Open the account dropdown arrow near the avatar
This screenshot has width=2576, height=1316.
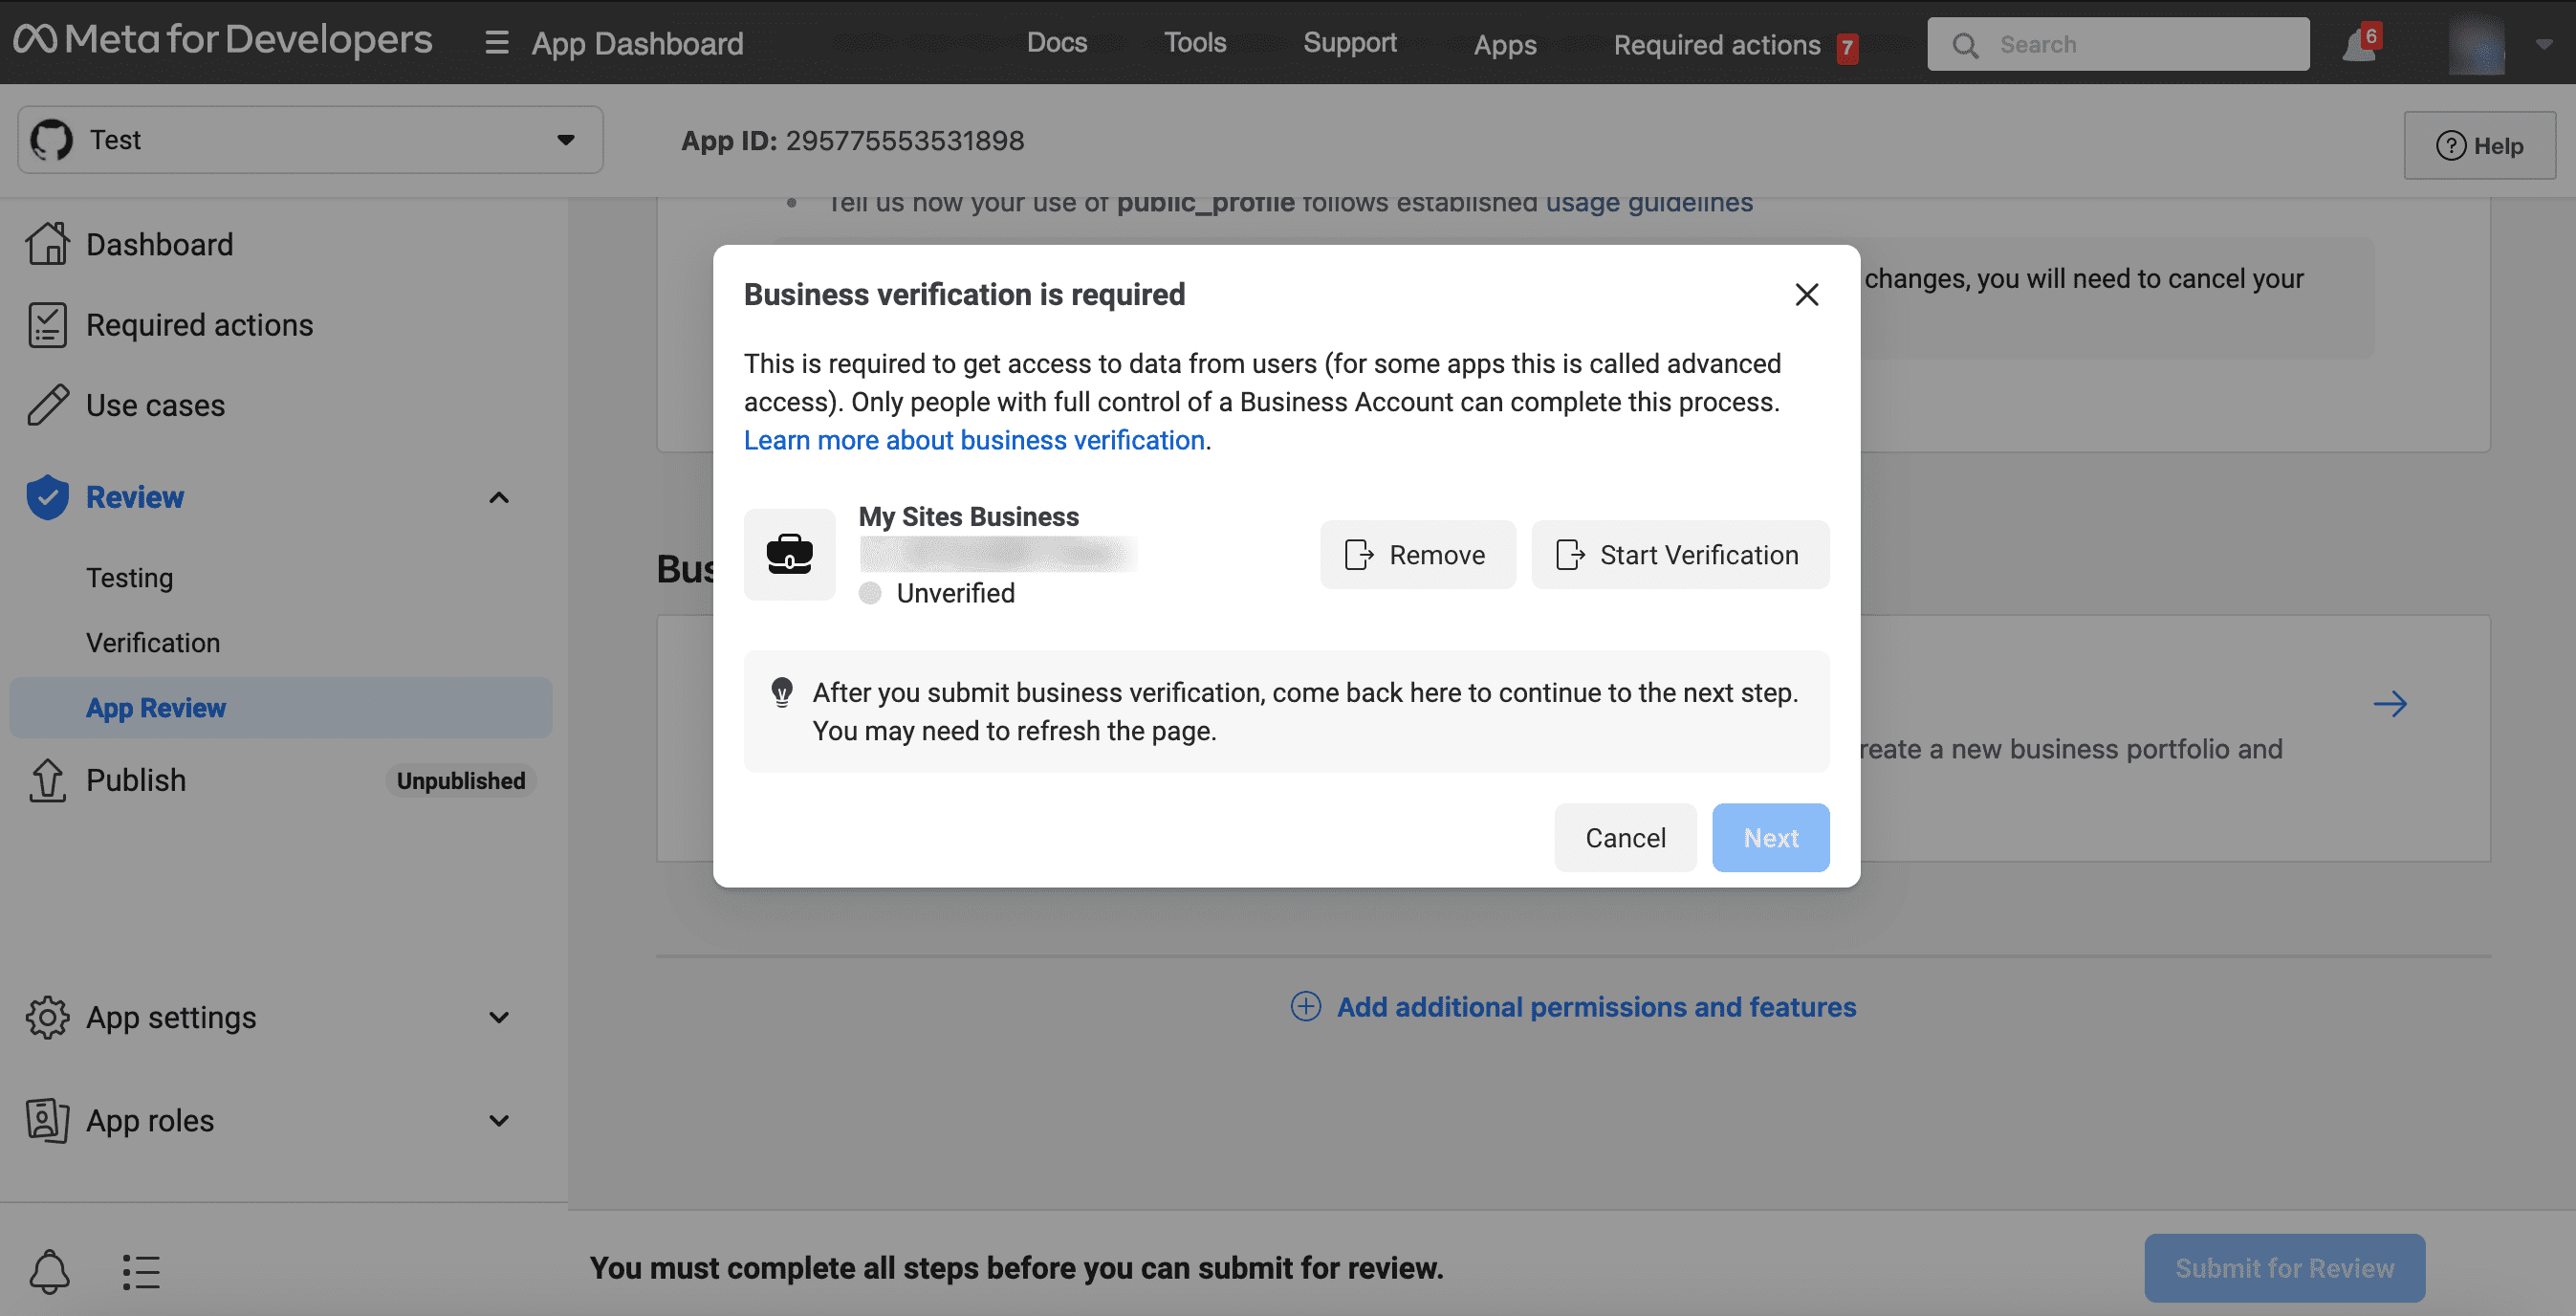coord(2544,44)
